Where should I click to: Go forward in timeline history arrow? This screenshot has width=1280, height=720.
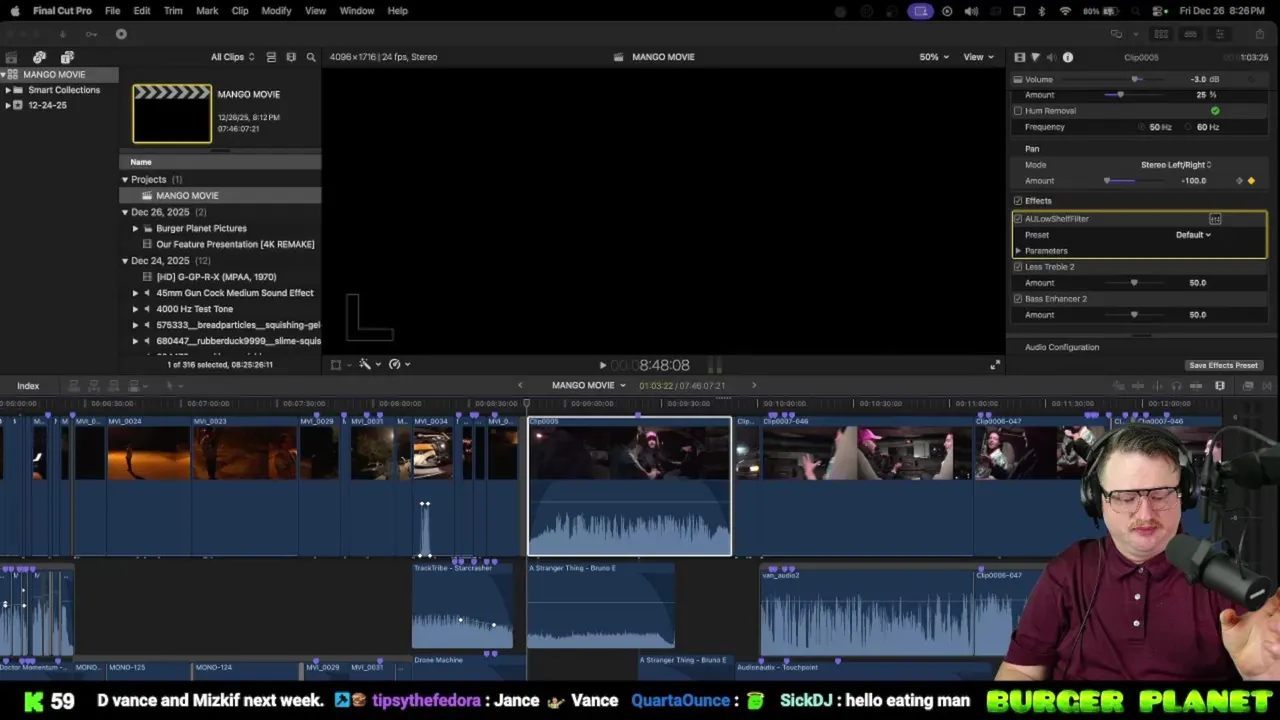[754, 386]
